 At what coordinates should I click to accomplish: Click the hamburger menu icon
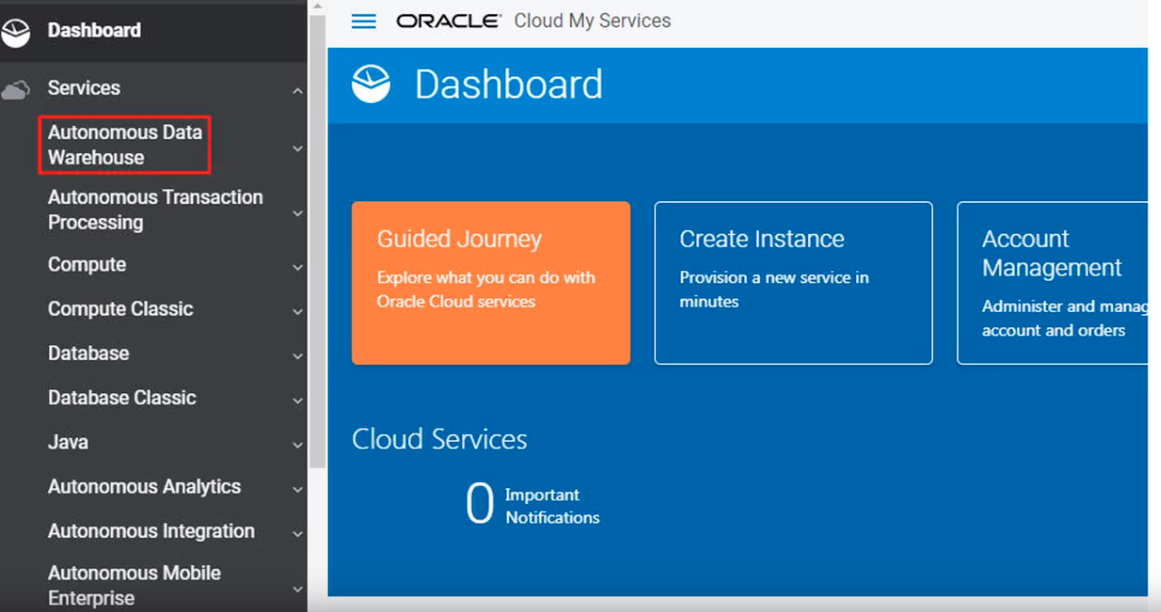point(364,21)
